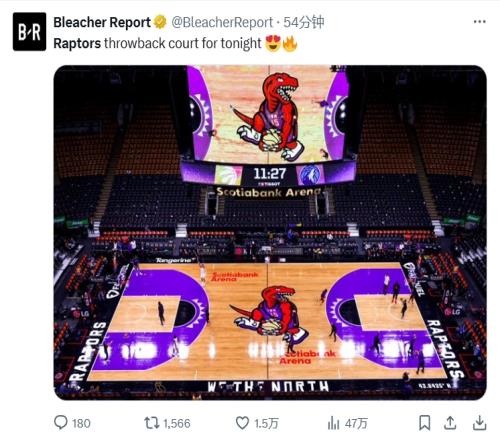The image size is (500, 440).
Task: Like the tweet with heart icon
Action: click(x=242, y=423)
